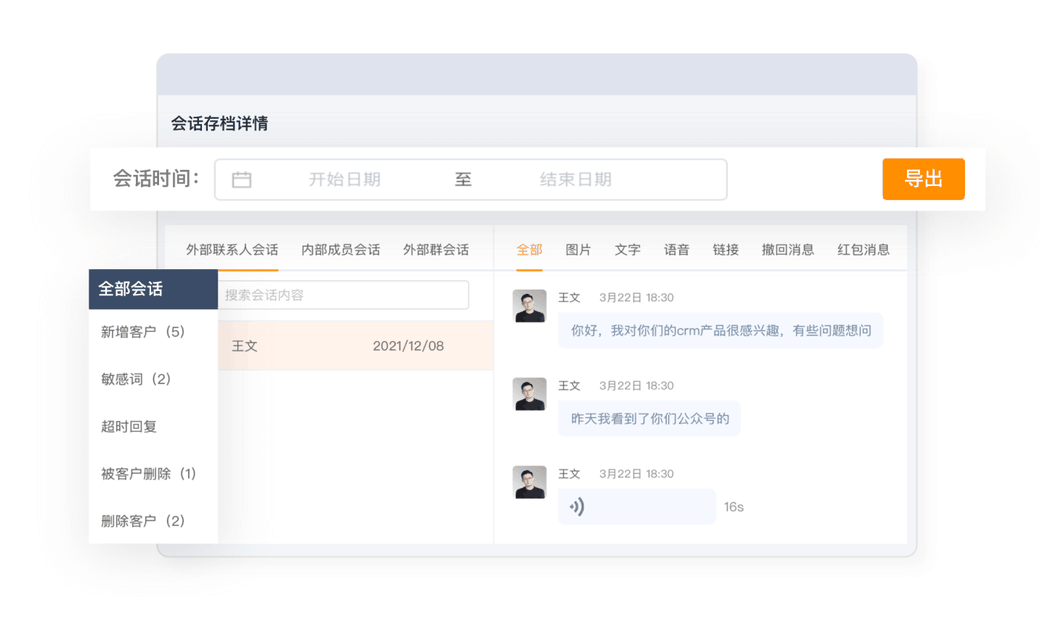Switch to 外部联系人会话 tab
1040x640 pixels.
coord(232,250)
